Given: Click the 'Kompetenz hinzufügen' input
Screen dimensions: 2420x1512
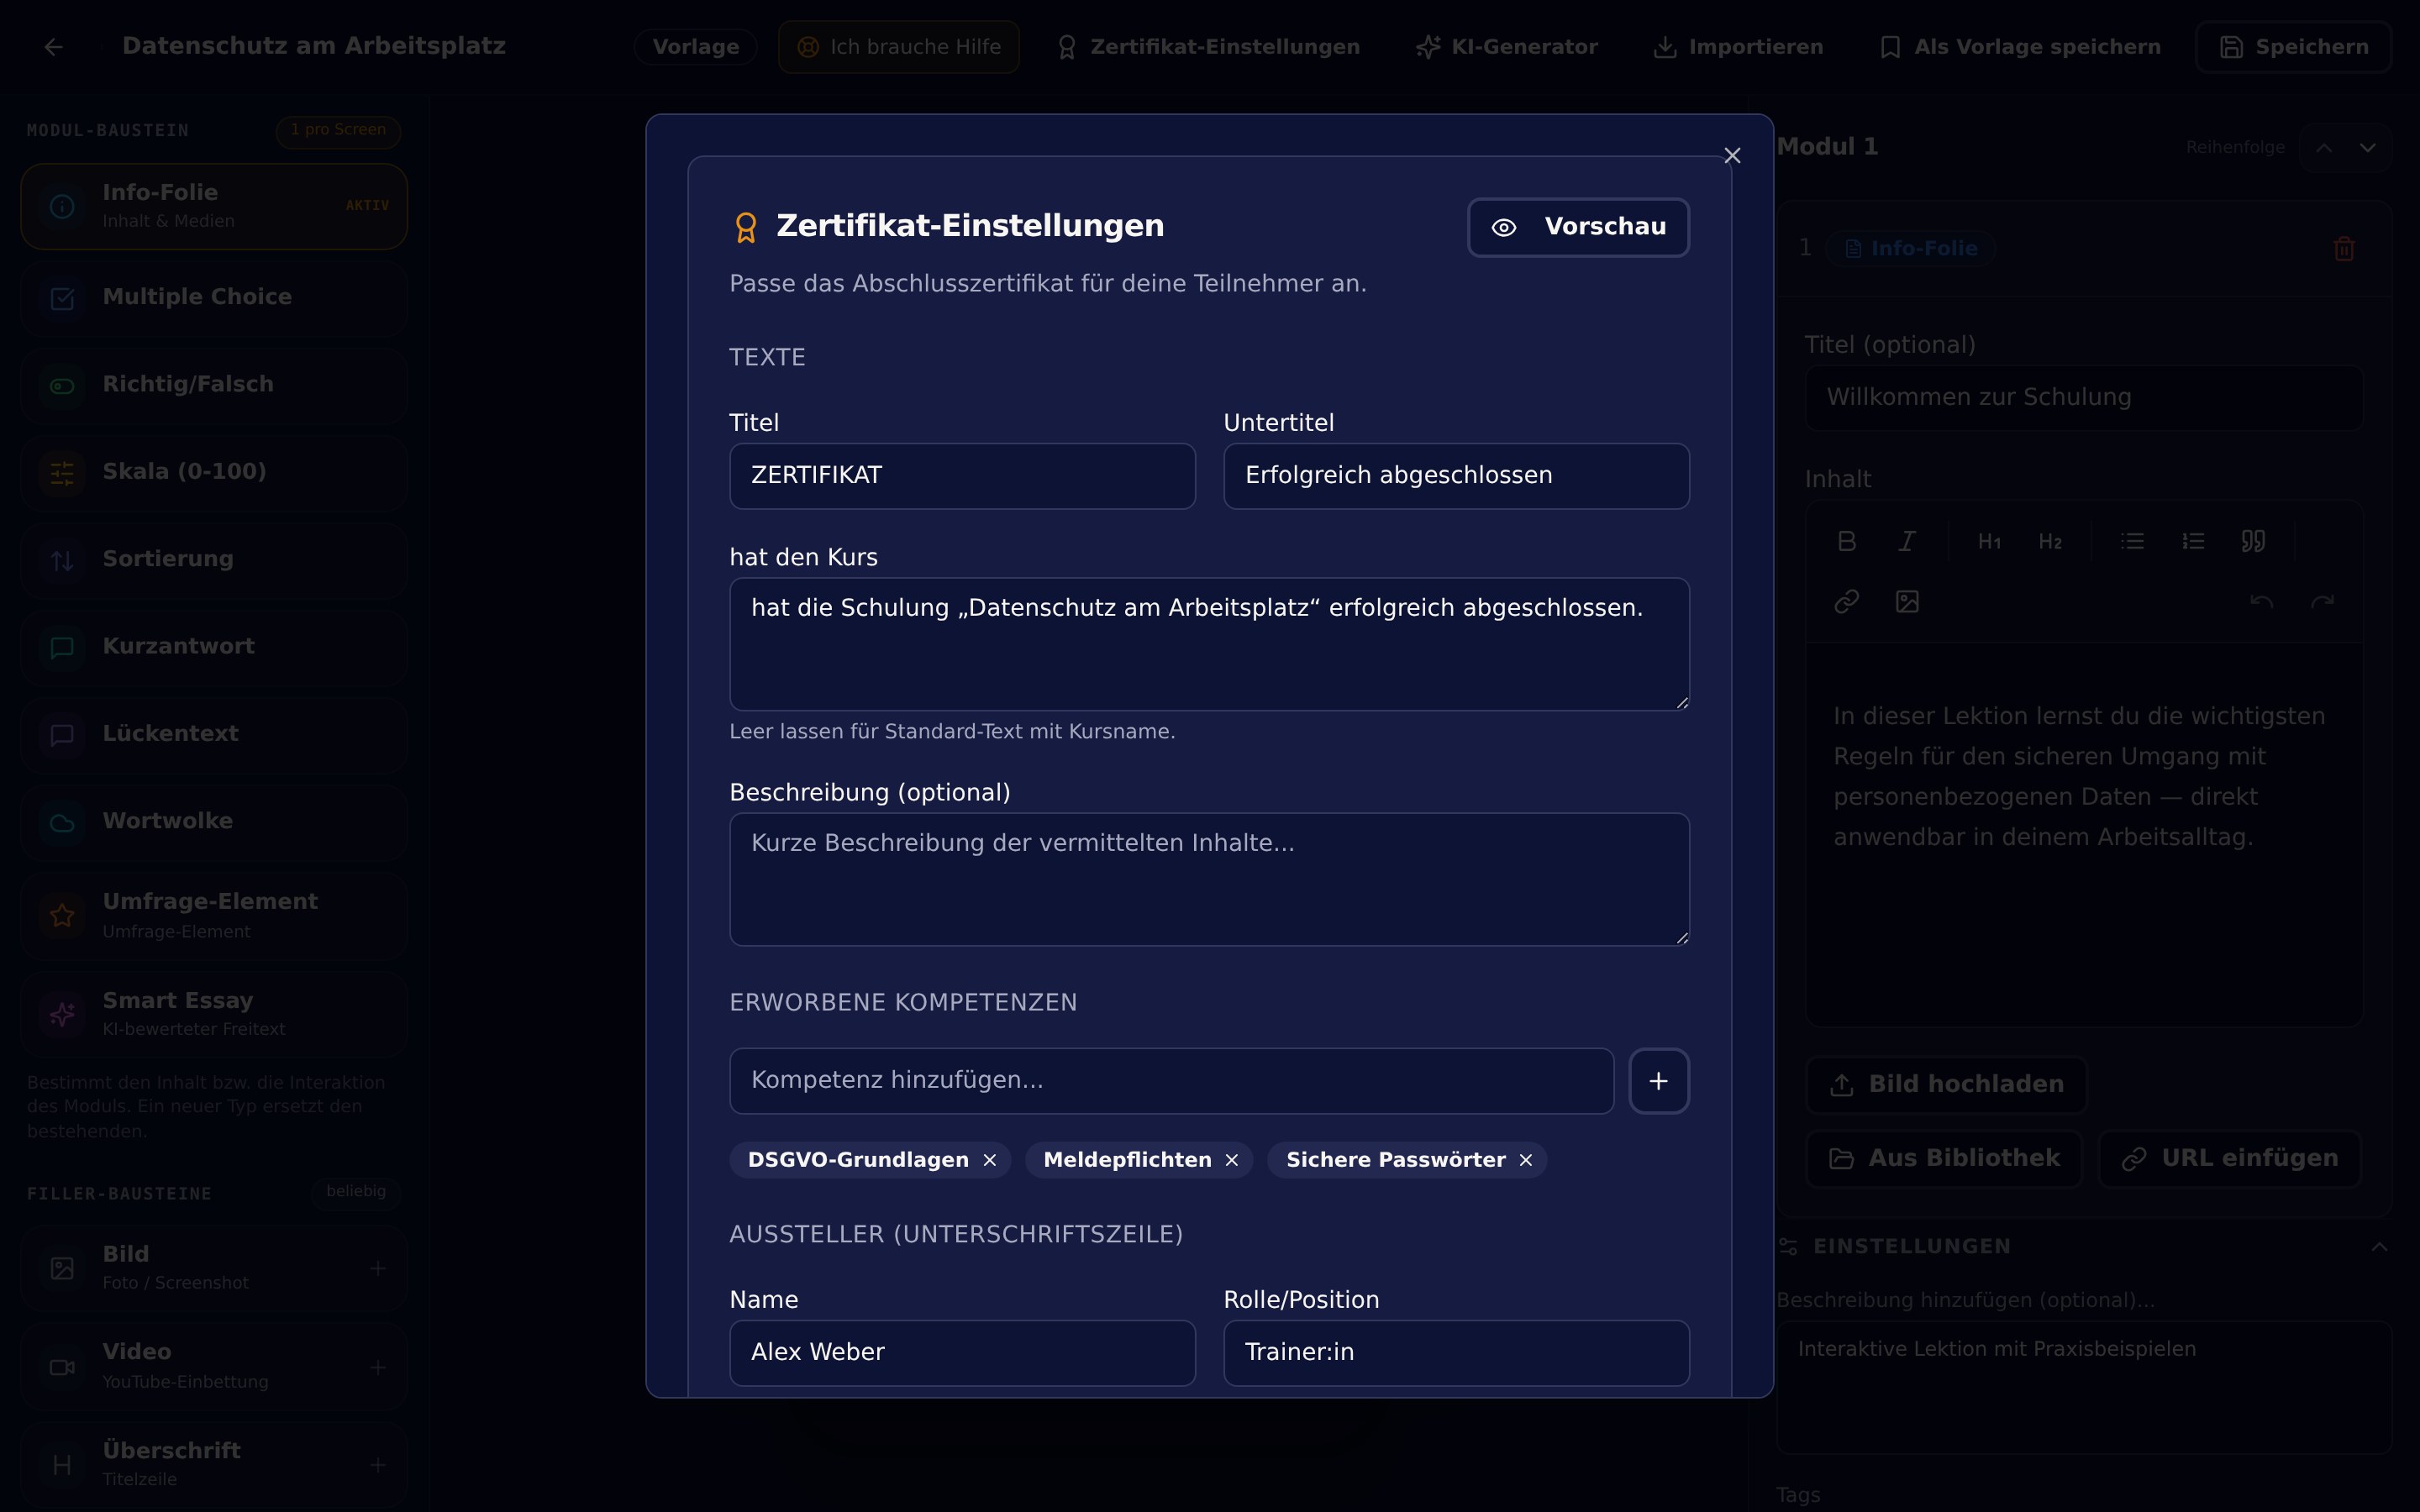Looking at the screenshot, I should (1171, 1081).
